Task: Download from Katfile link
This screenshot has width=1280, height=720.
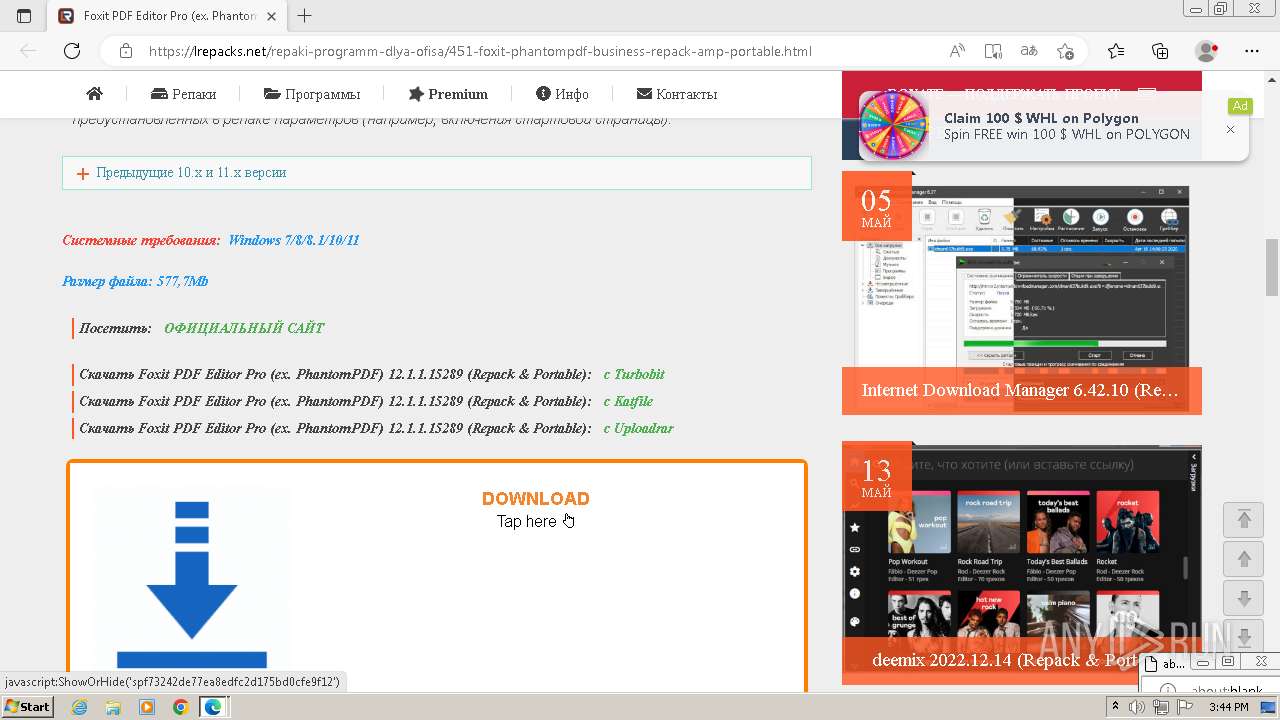Action: 628,401
